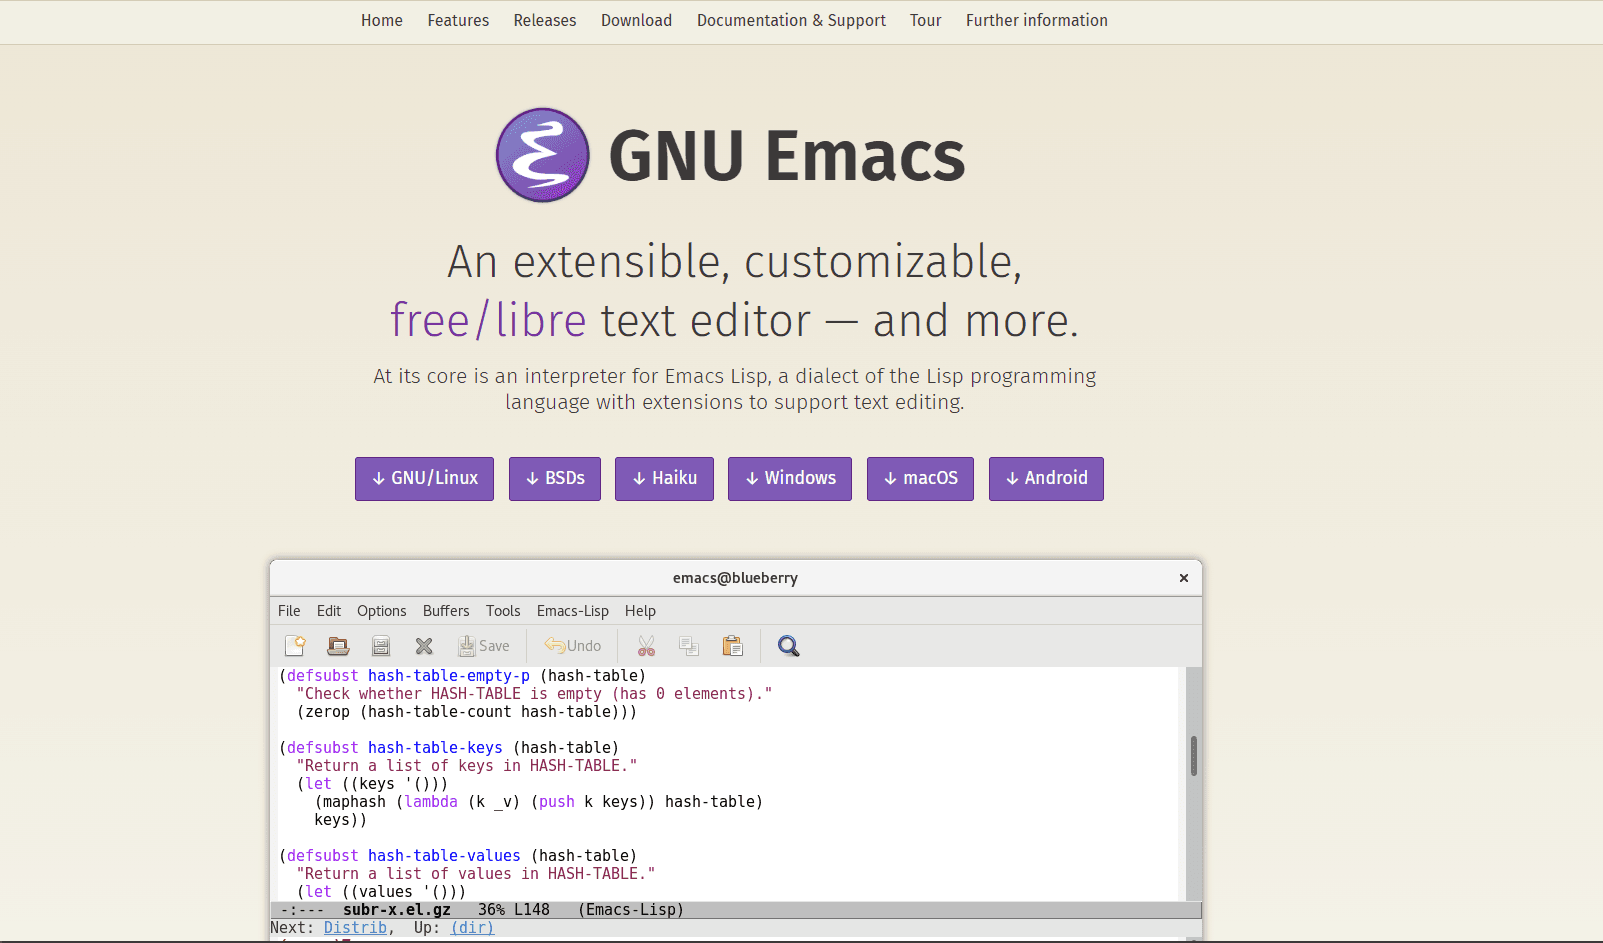This screenshot has width=1603, height=943.
Task: Click hash-table-values function name in code
Action: pyautogui.click(x=444, y=856)
